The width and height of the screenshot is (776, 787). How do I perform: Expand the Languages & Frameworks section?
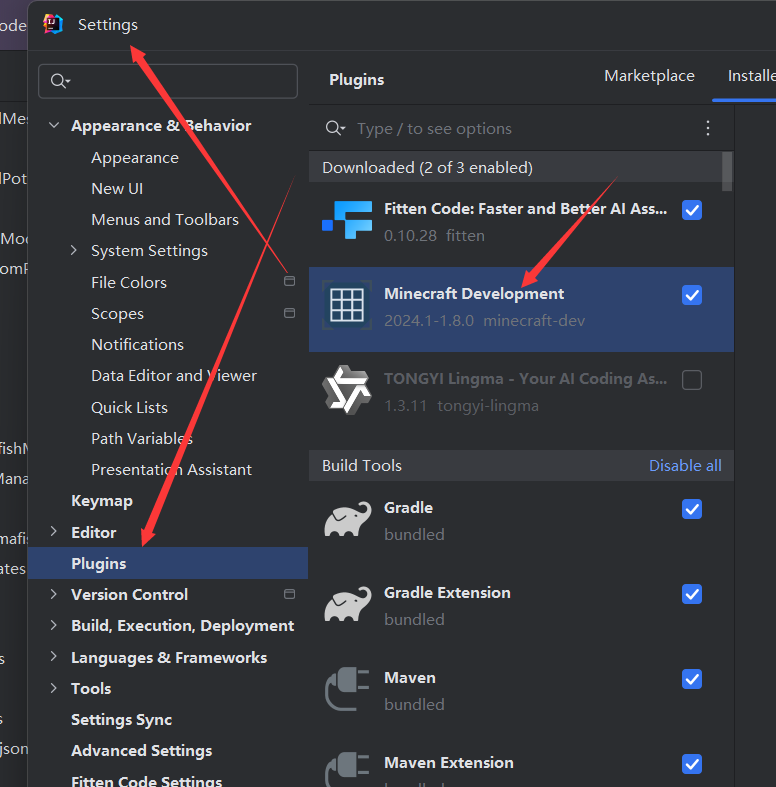click(54, 657)
